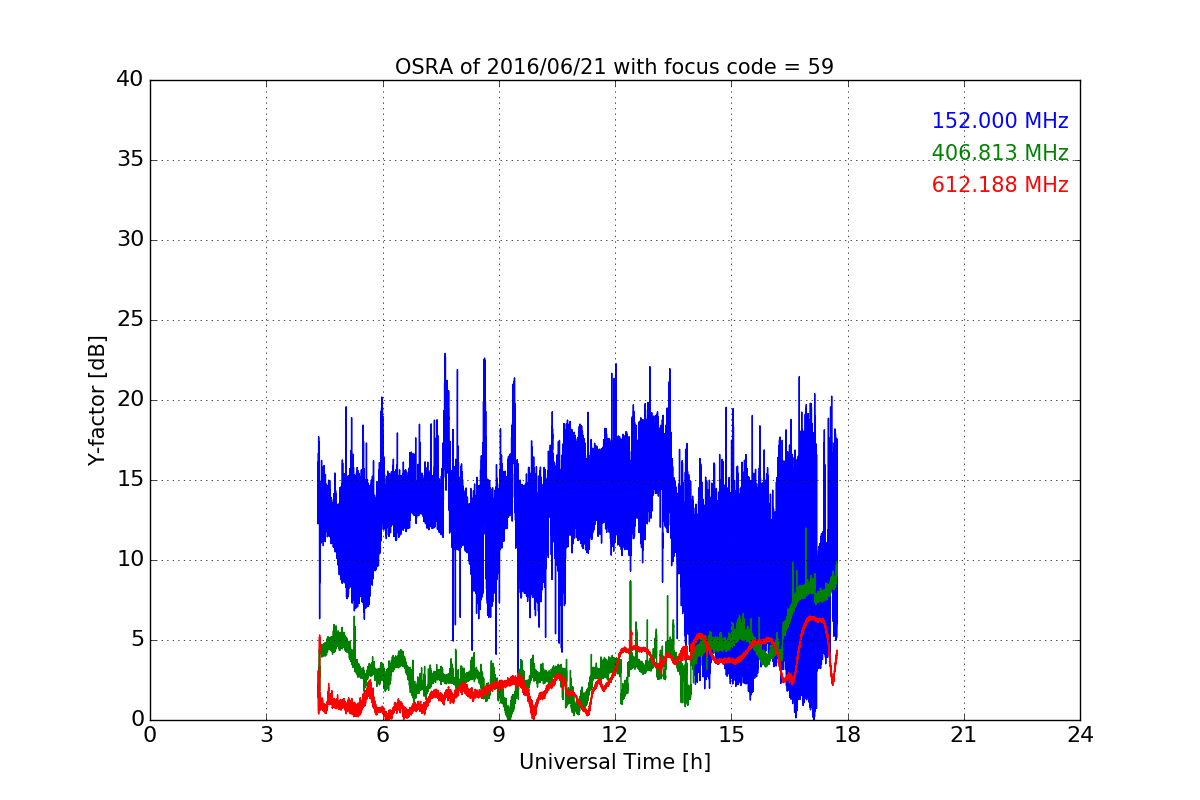Click the y-axis tick label 5
The width and height of the screenshot is (1200, 800).
click(137, 640)
